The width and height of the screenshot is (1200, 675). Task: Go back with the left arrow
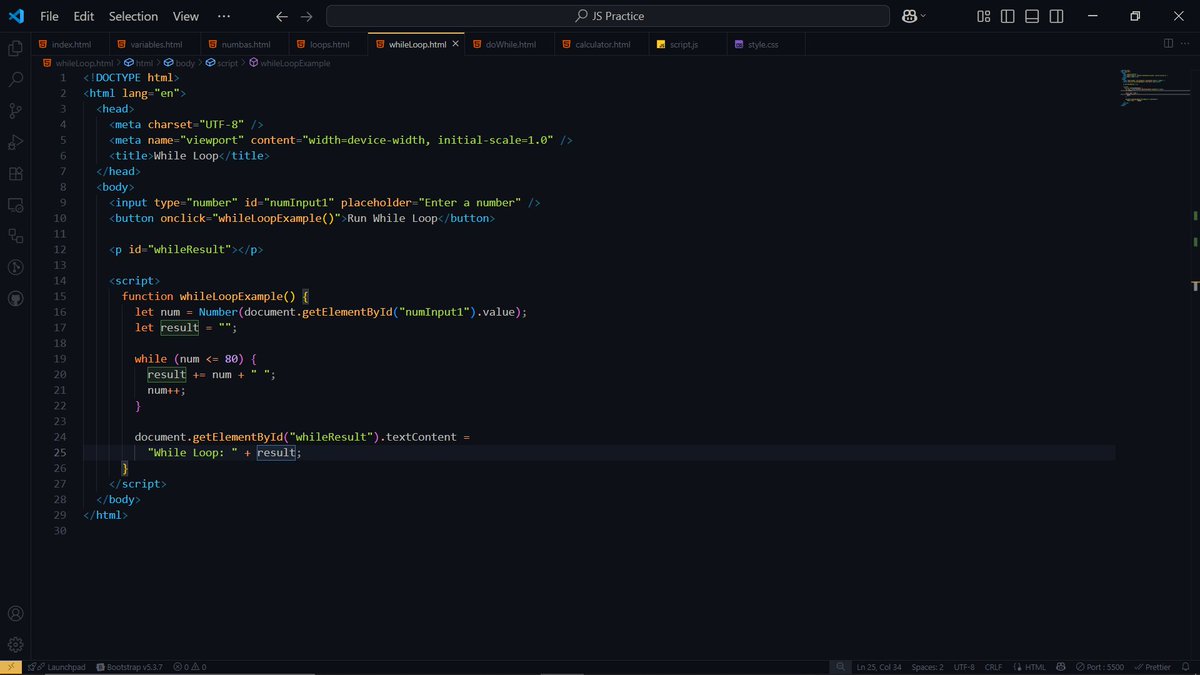(x=282, y=16)
